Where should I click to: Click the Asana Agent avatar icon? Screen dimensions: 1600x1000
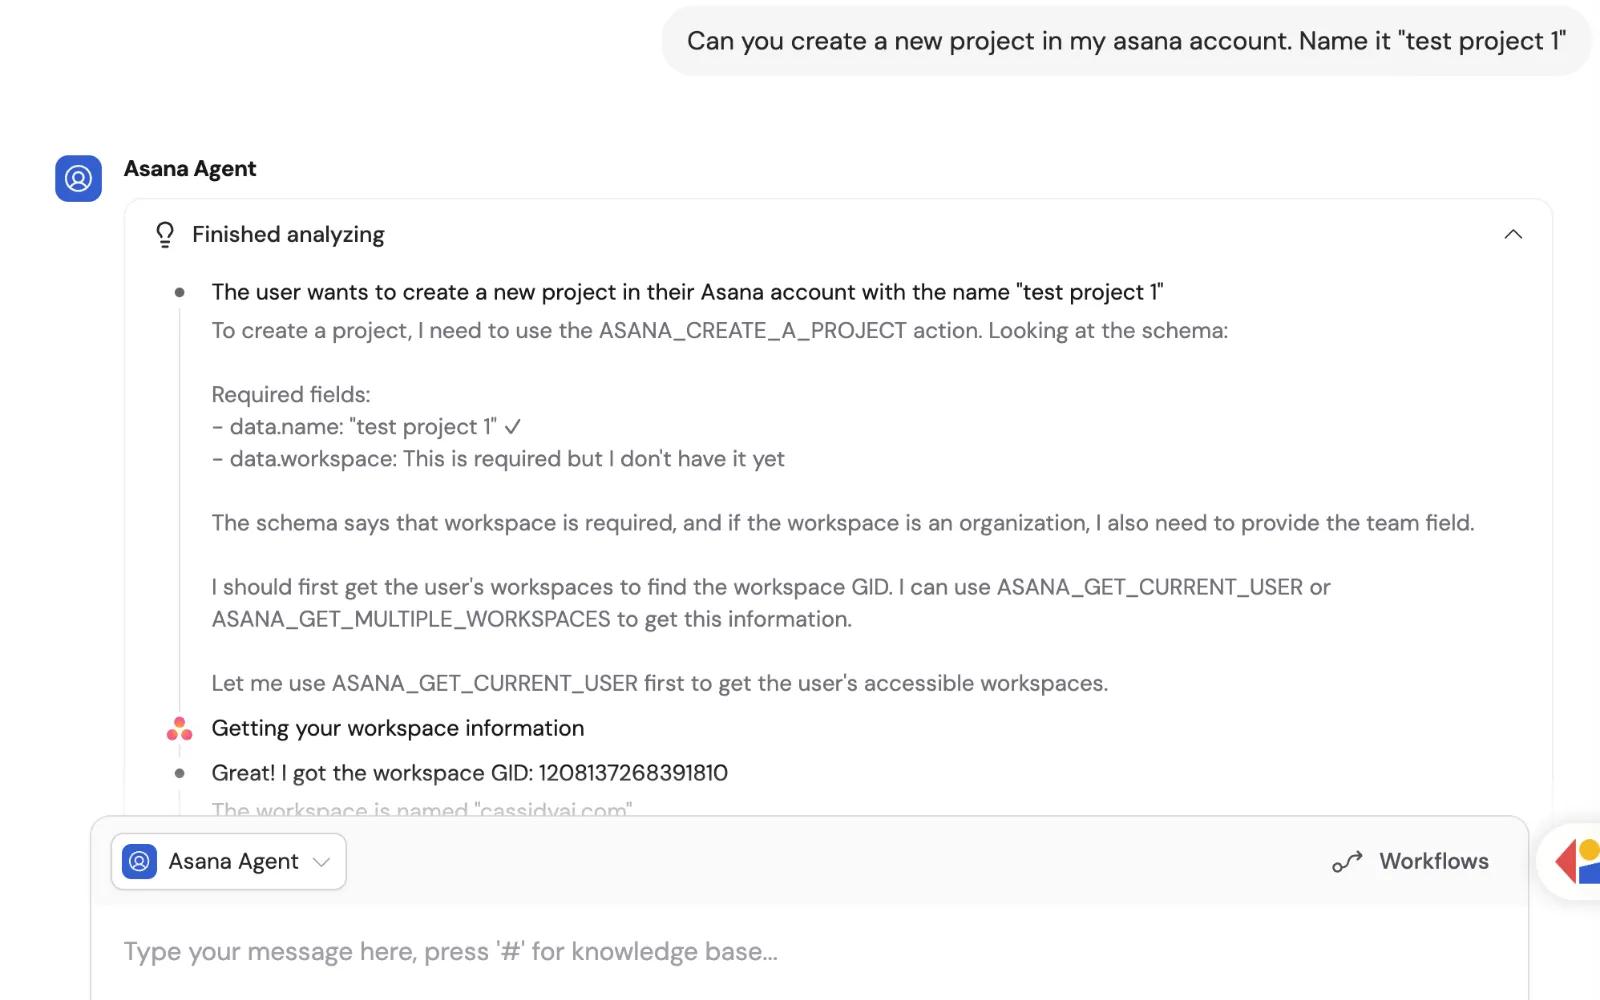[x=78, y=178]
